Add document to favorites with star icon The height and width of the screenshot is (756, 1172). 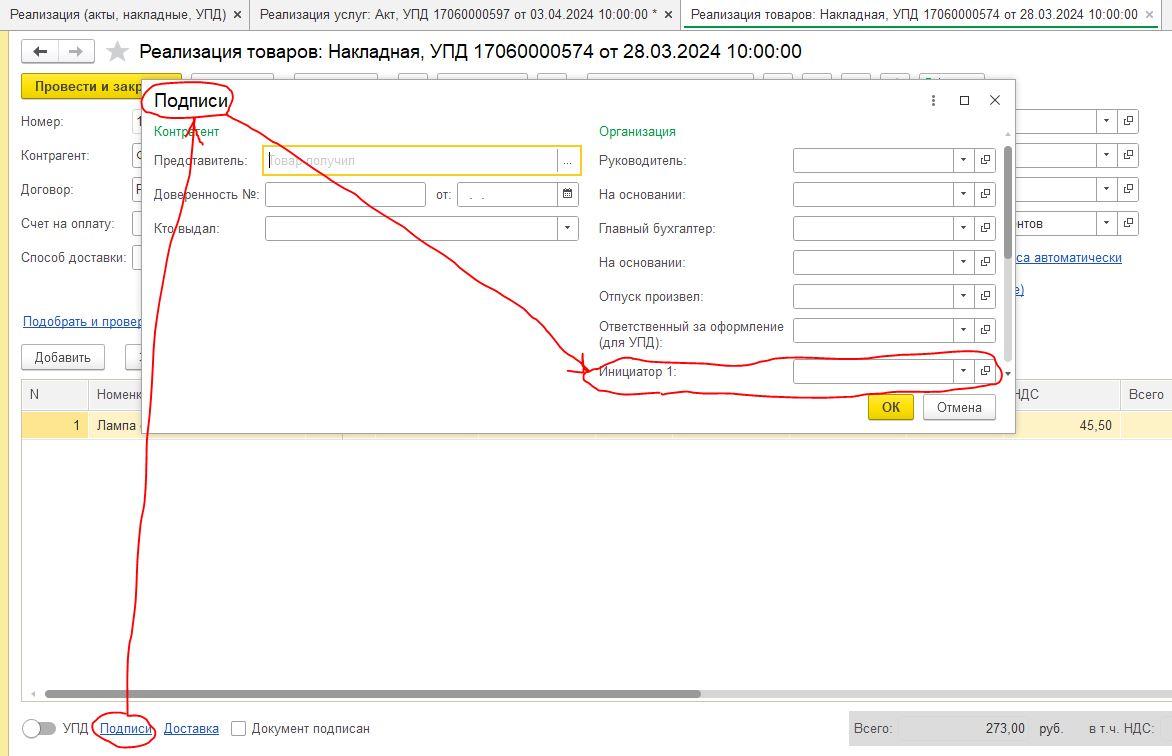pyautogui.click(x=118, y=52)
